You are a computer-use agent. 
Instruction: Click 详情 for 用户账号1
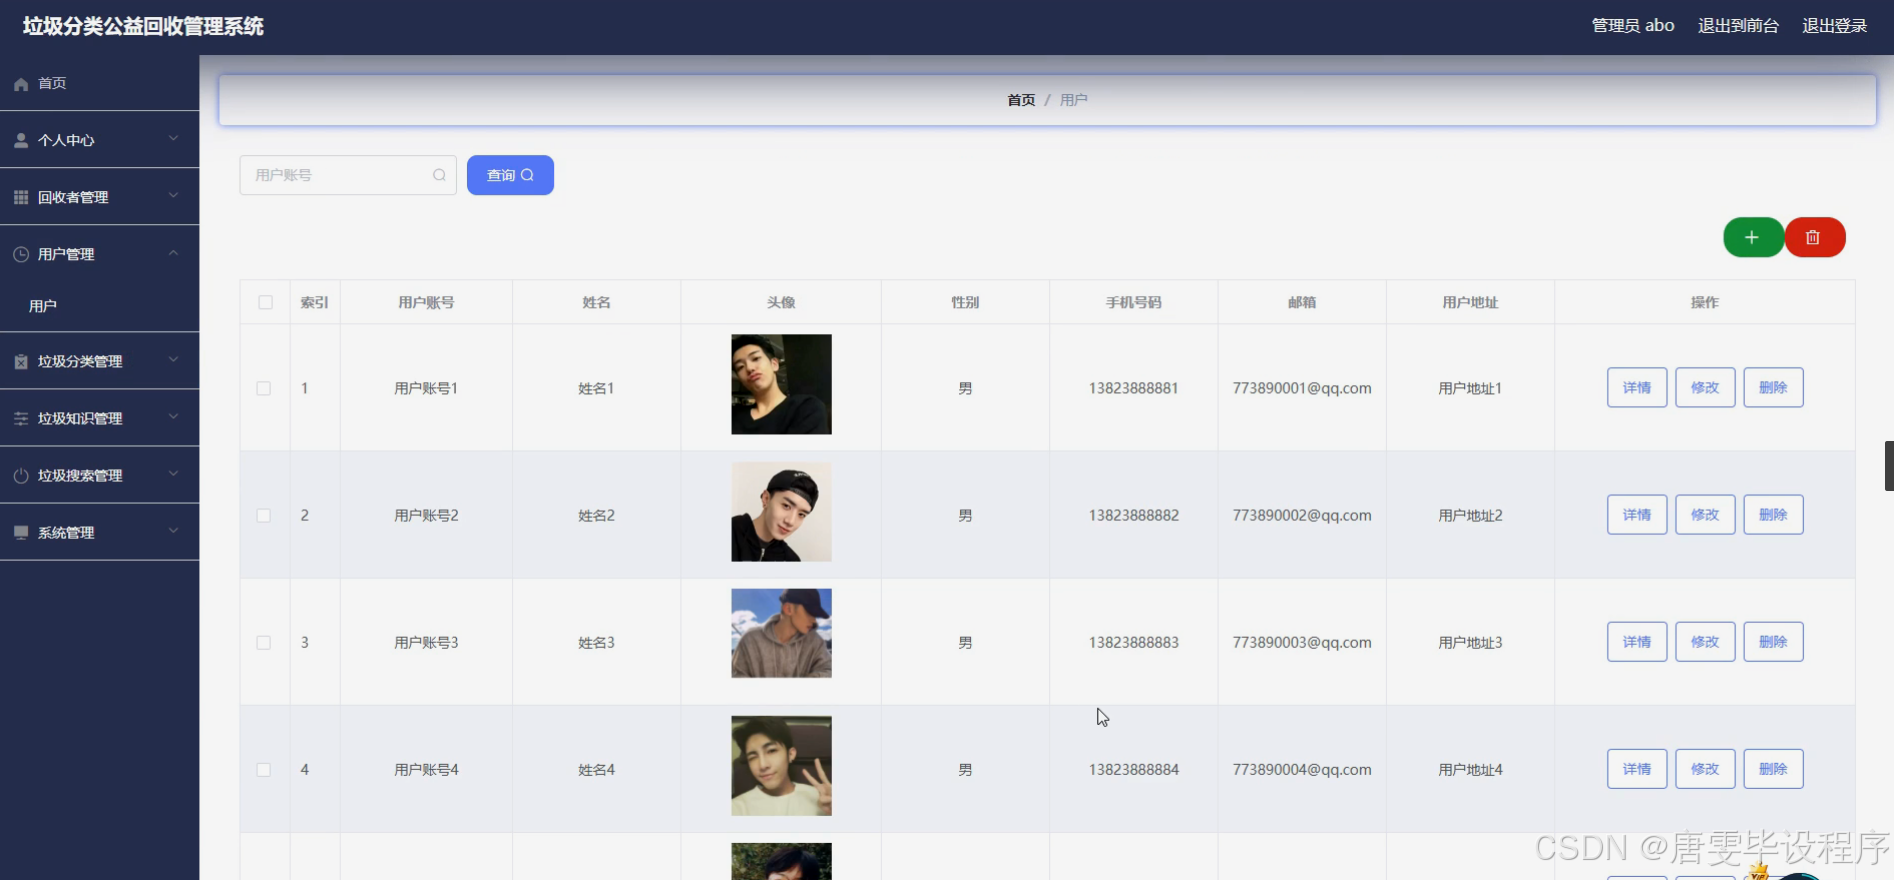[x=1637, y=388]
